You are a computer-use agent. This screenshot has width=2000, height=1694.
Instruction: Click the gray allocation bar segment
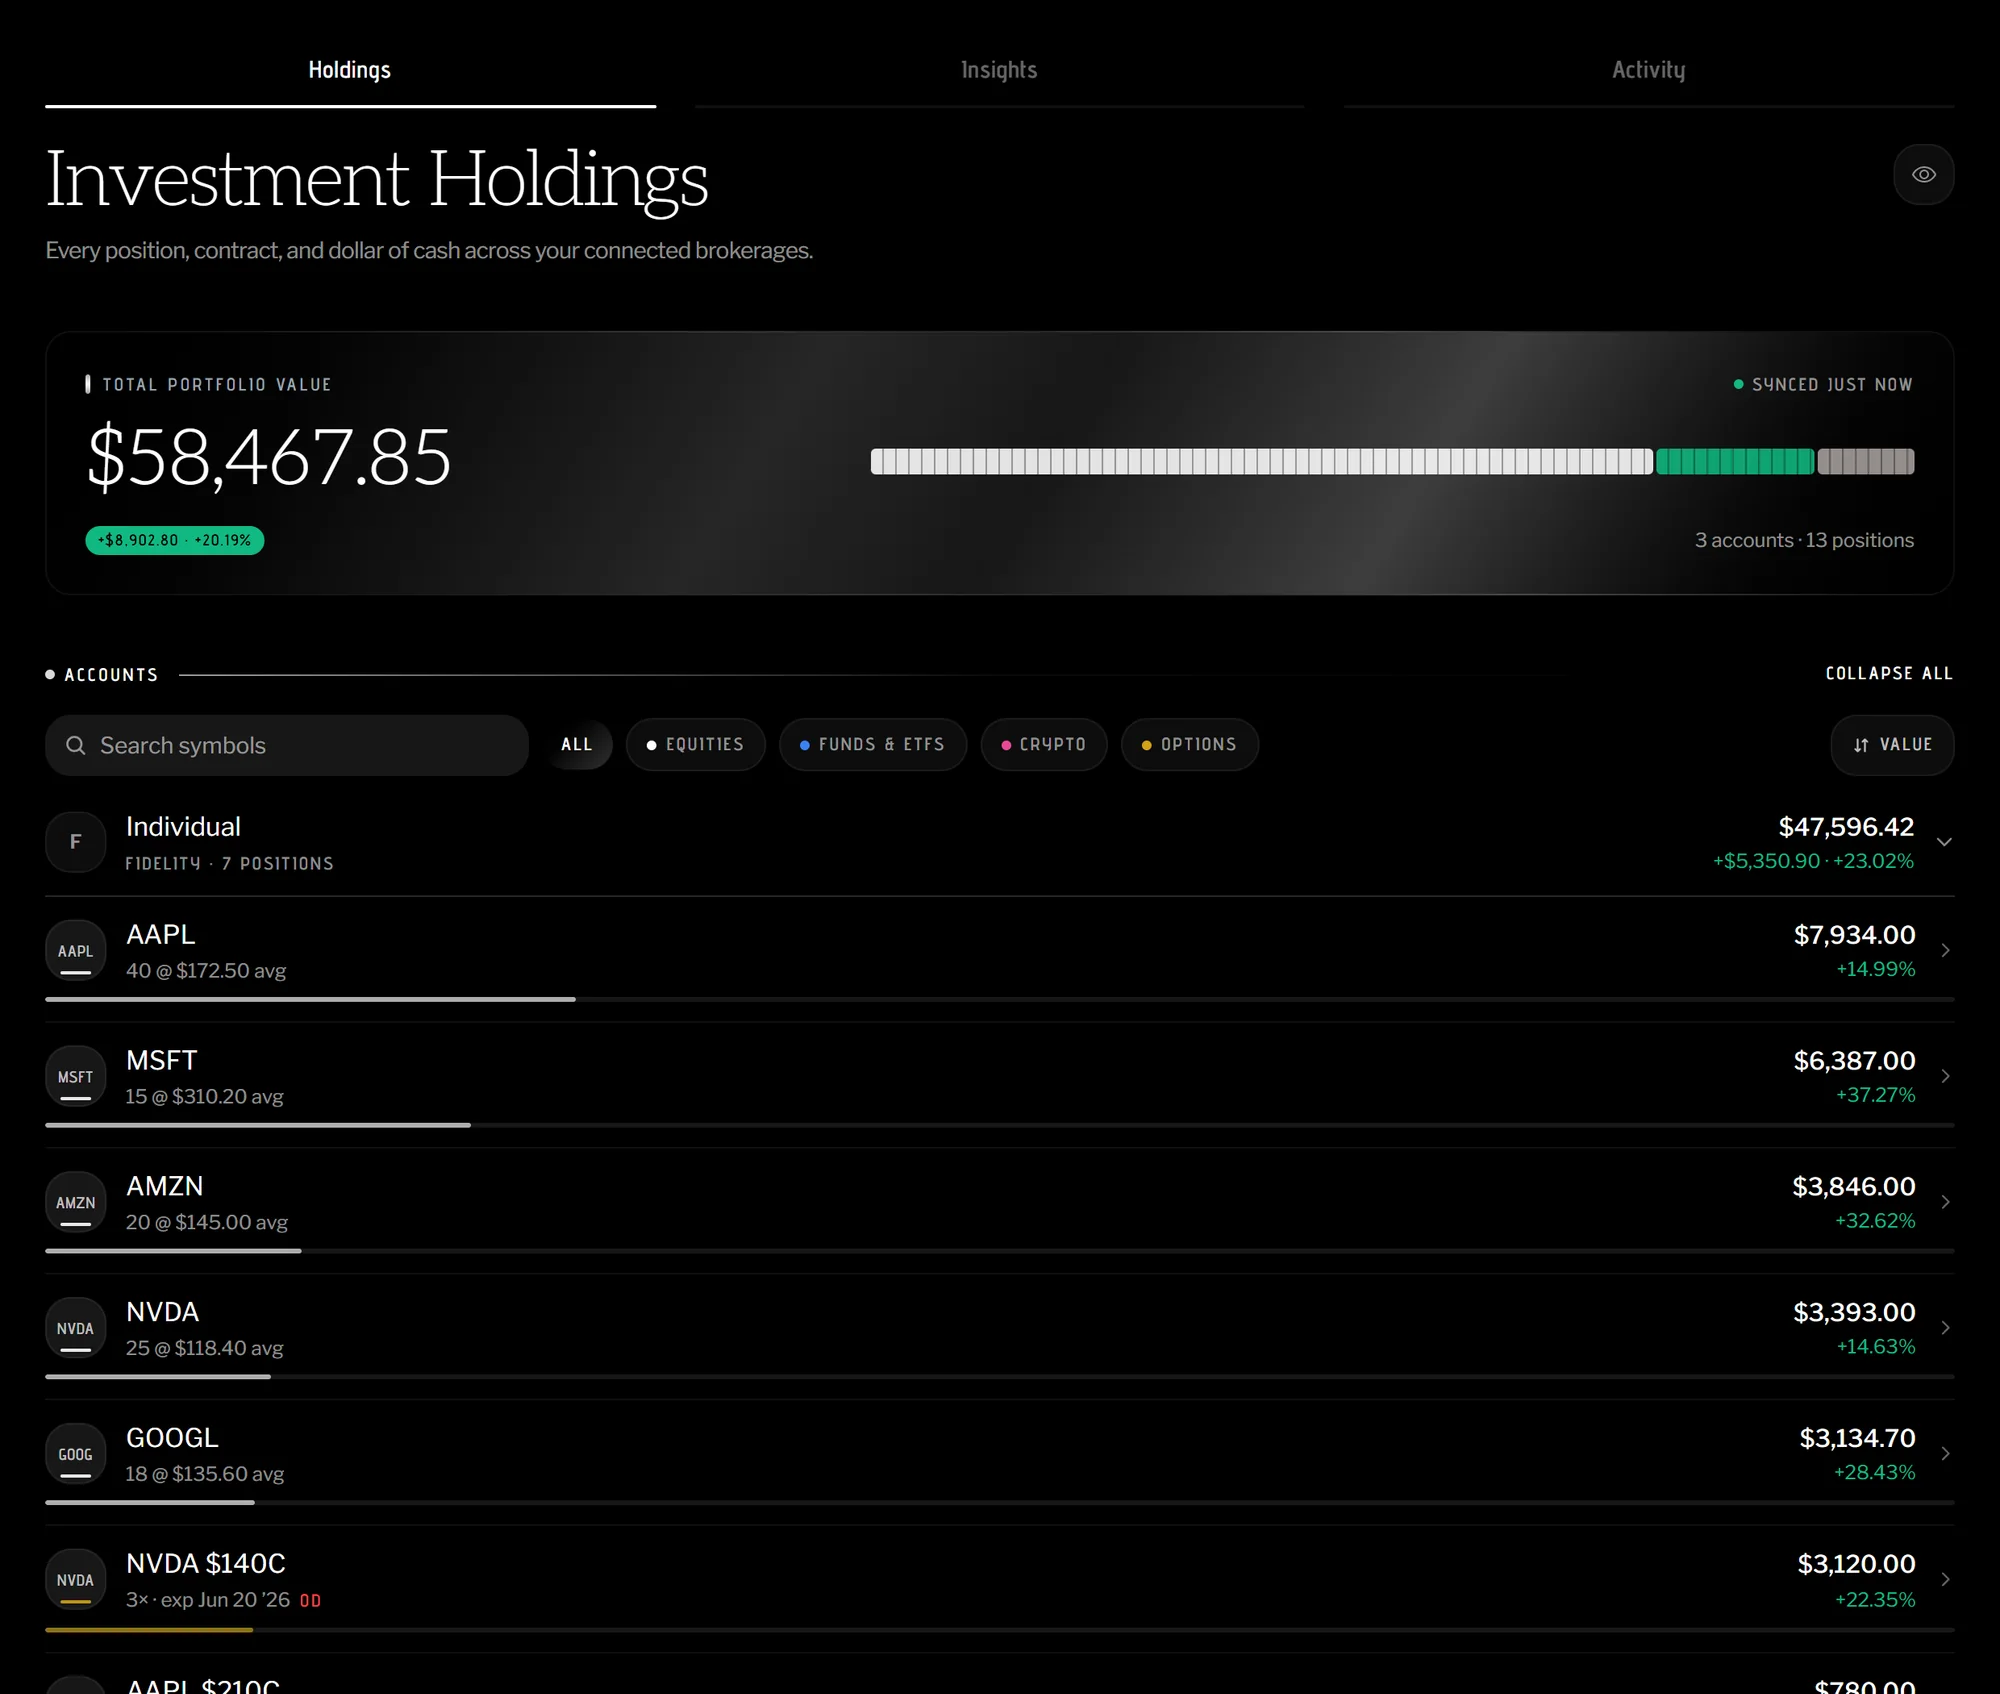click(1866, 461)
